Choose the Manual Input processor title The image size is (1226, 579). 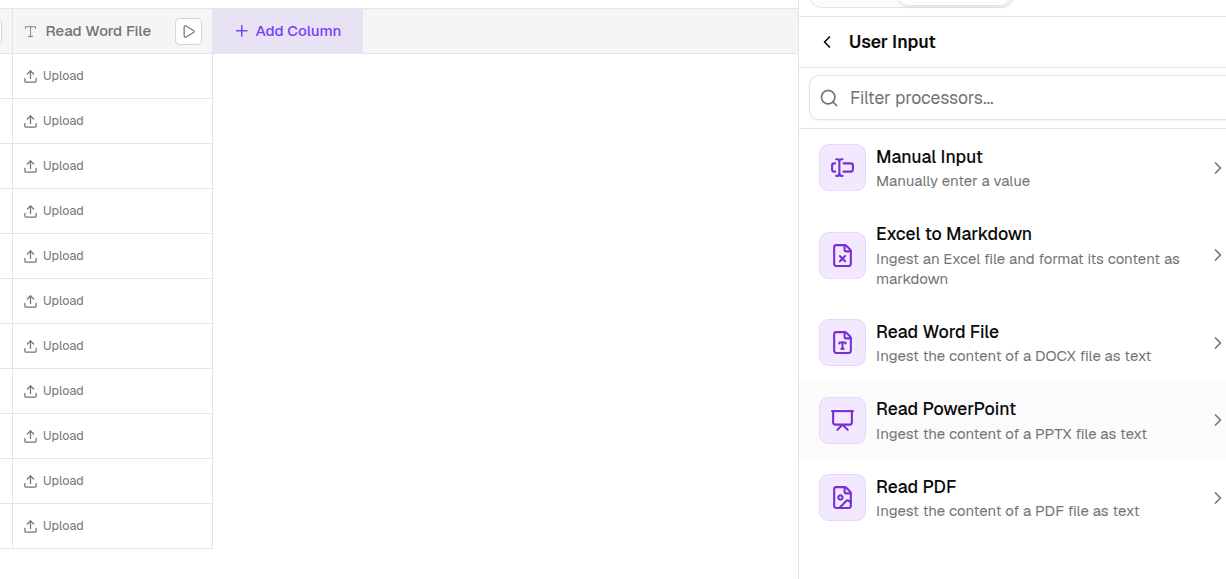(929, 157)
